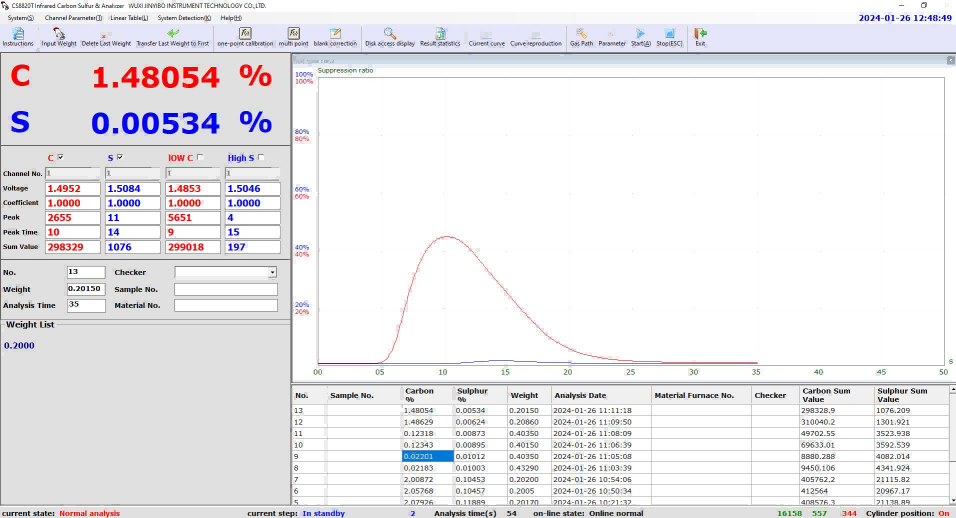Image resolution: width=956 pixels, height=518 pixels.
Task: Select weight 0.2000 in Weight List
Action: coord(20,346)
